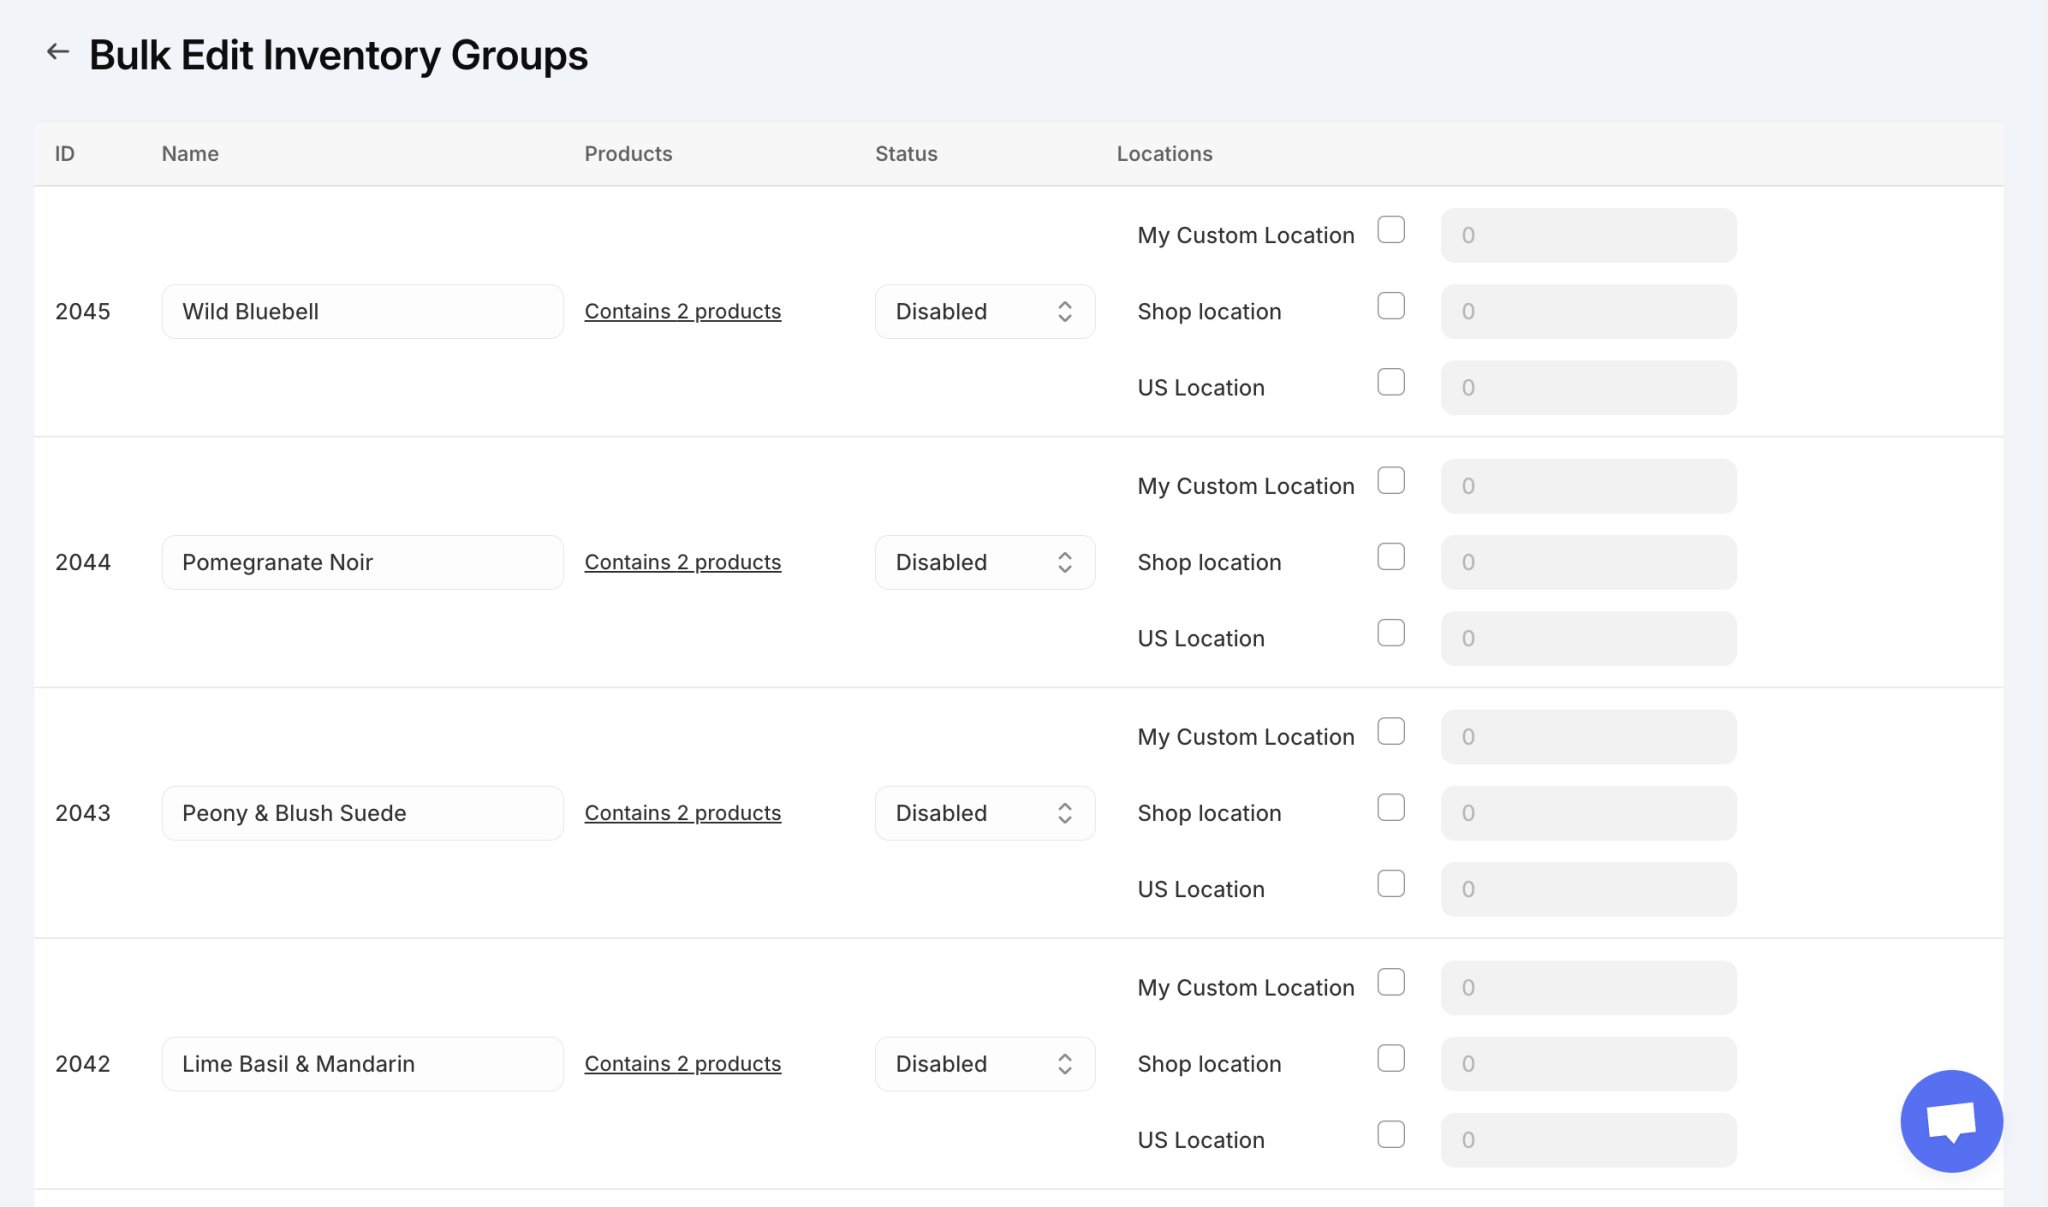Tick My Custom Location for Peony & Blush Suede
Screen dimensions: 2048x1207
[1391, 732]
